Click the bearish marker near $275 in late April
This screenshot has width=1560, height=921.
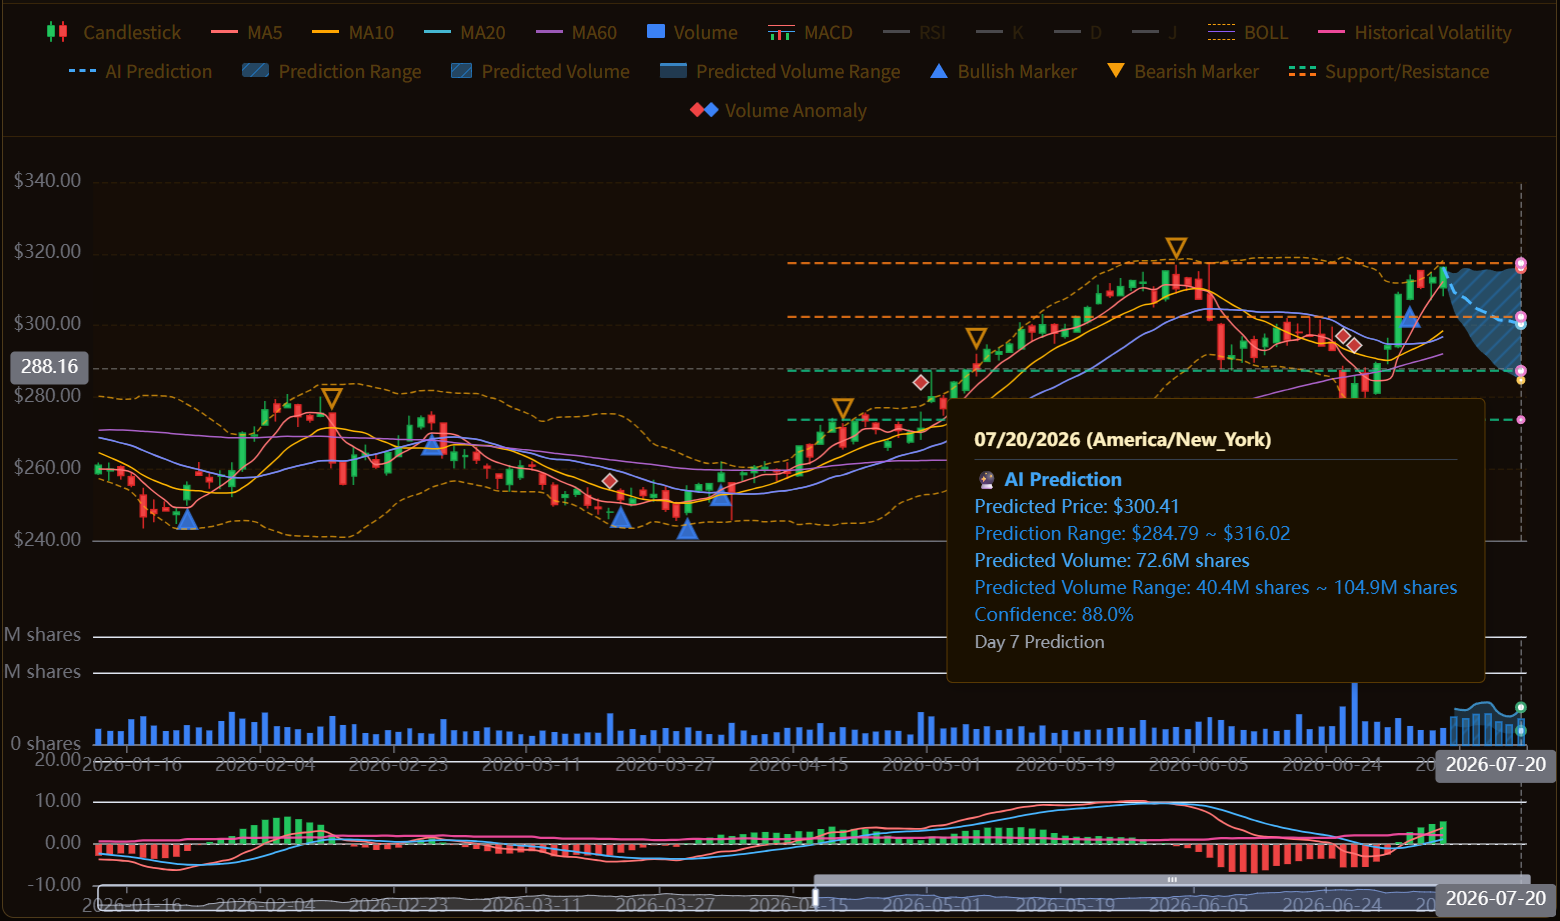point(843,408)
